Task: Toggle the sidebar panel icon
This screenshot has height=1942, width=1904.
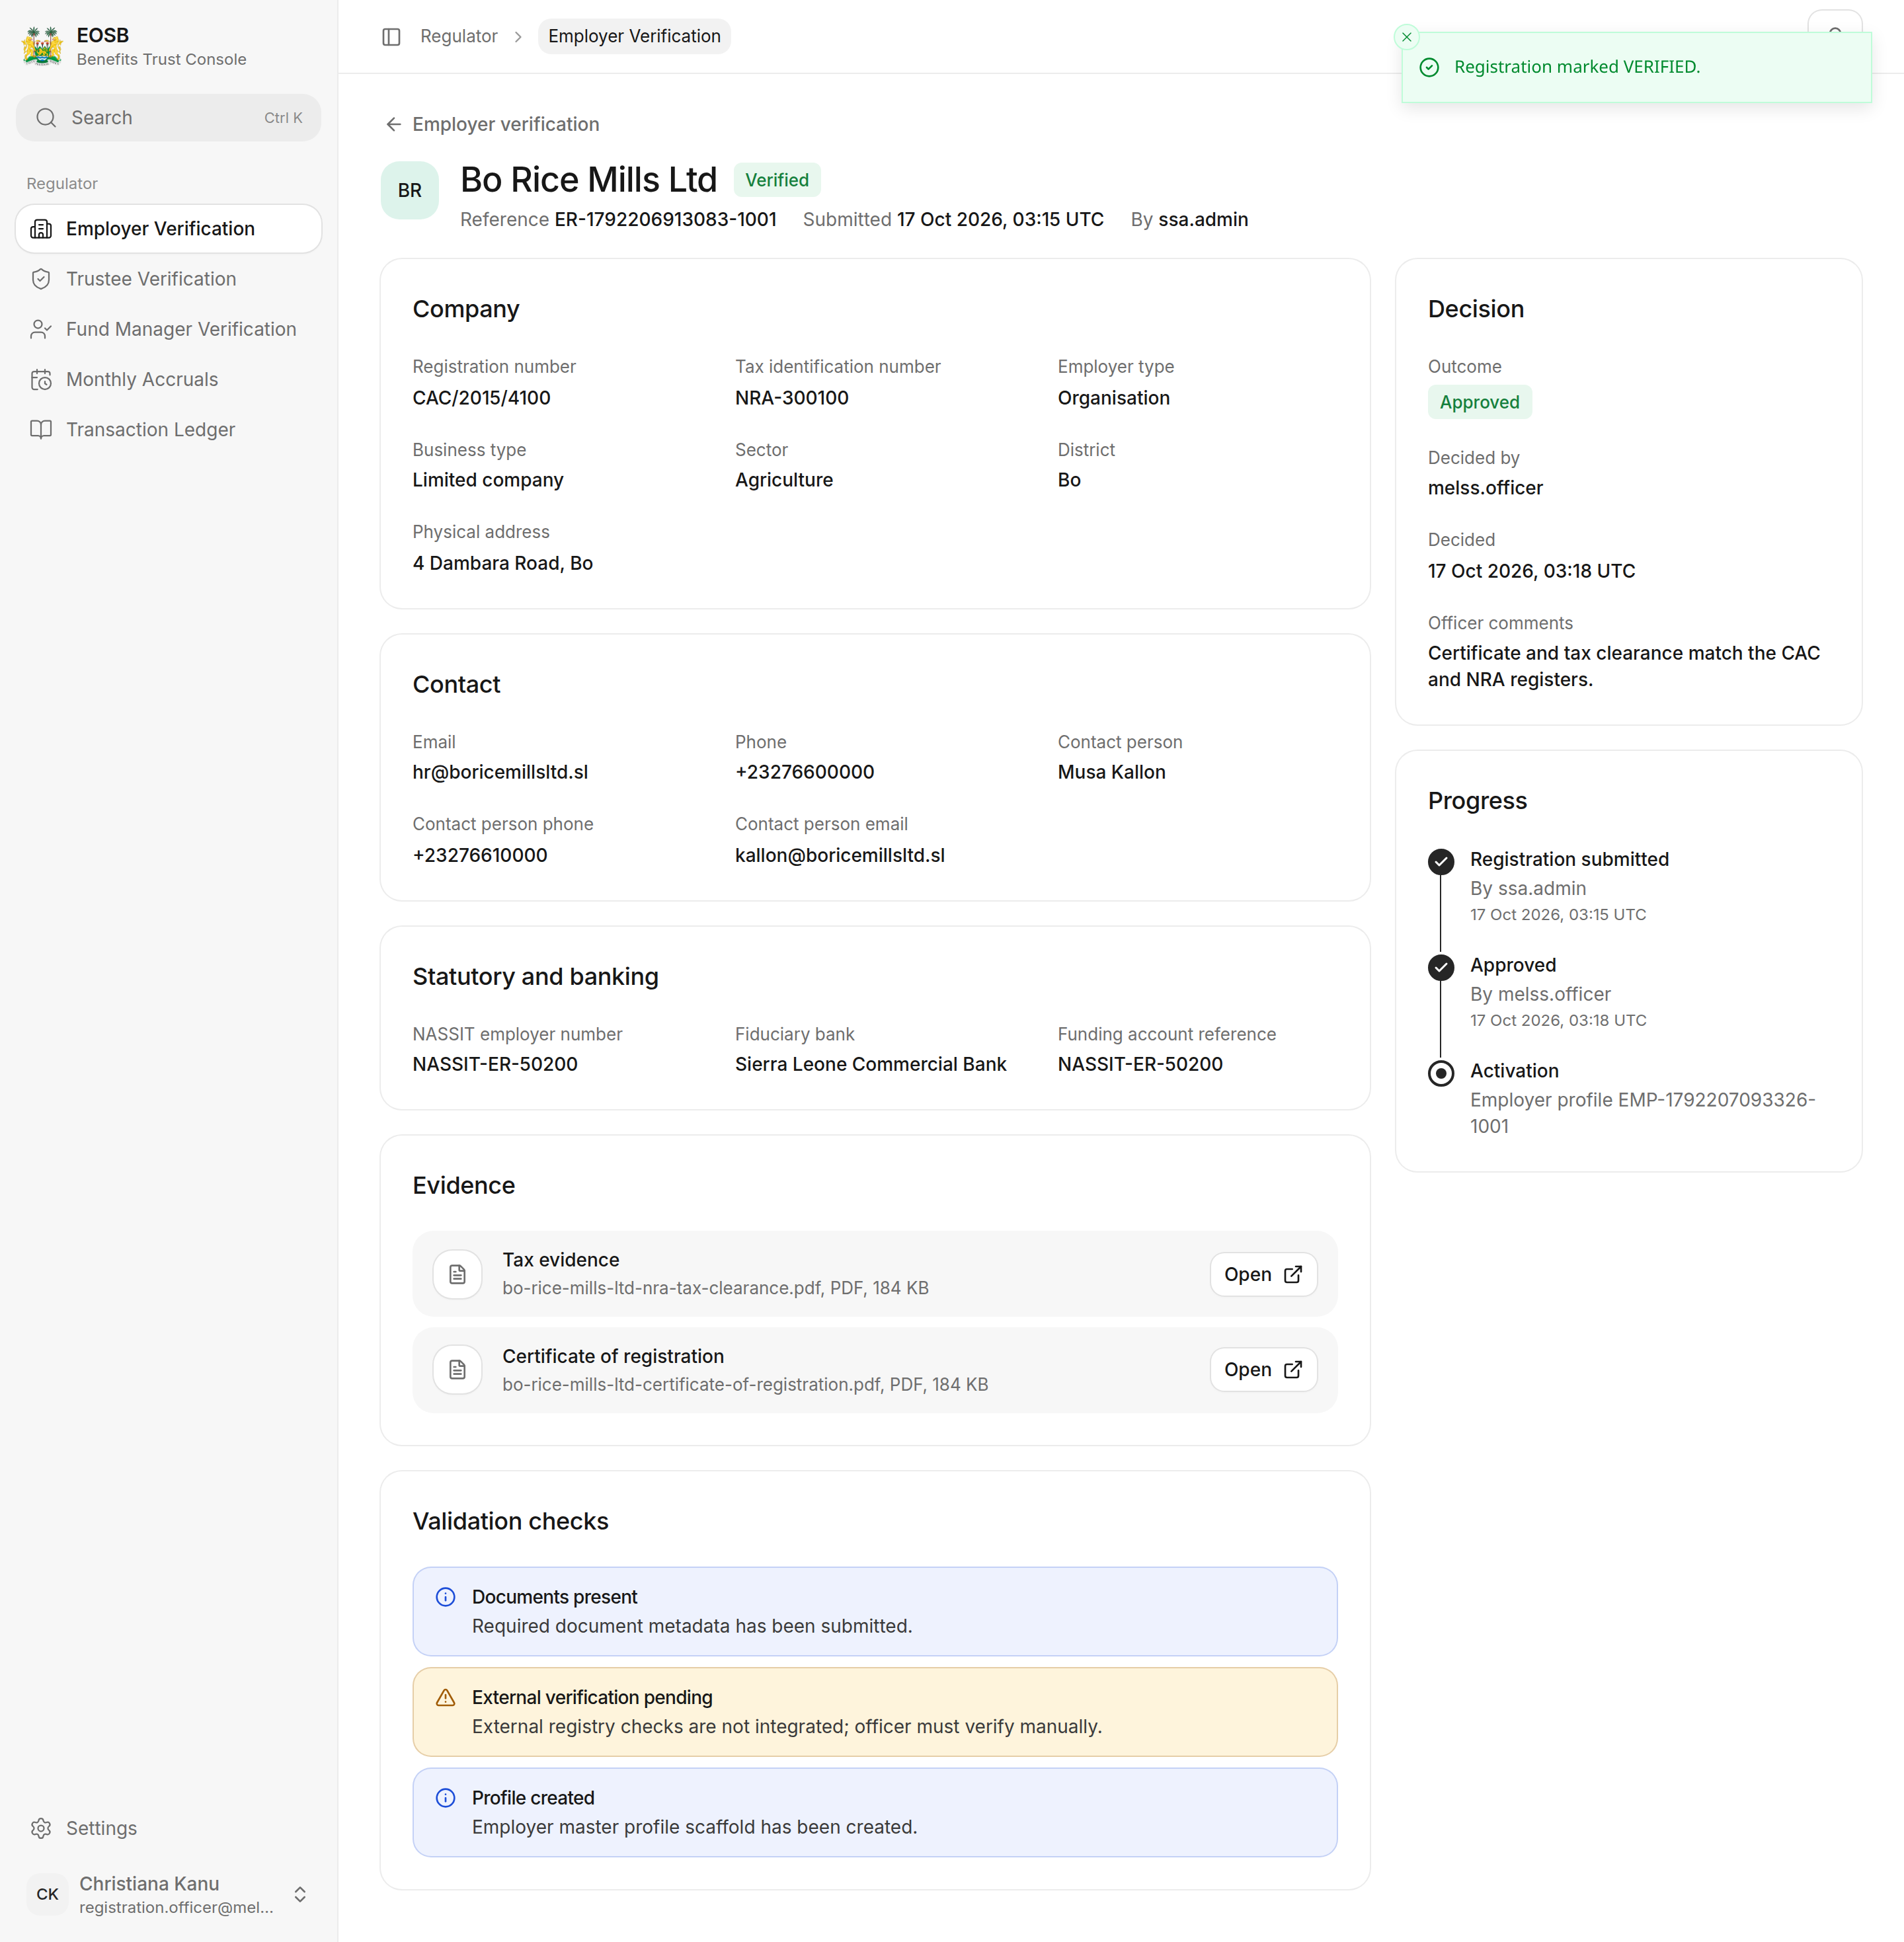Action: 391,37
